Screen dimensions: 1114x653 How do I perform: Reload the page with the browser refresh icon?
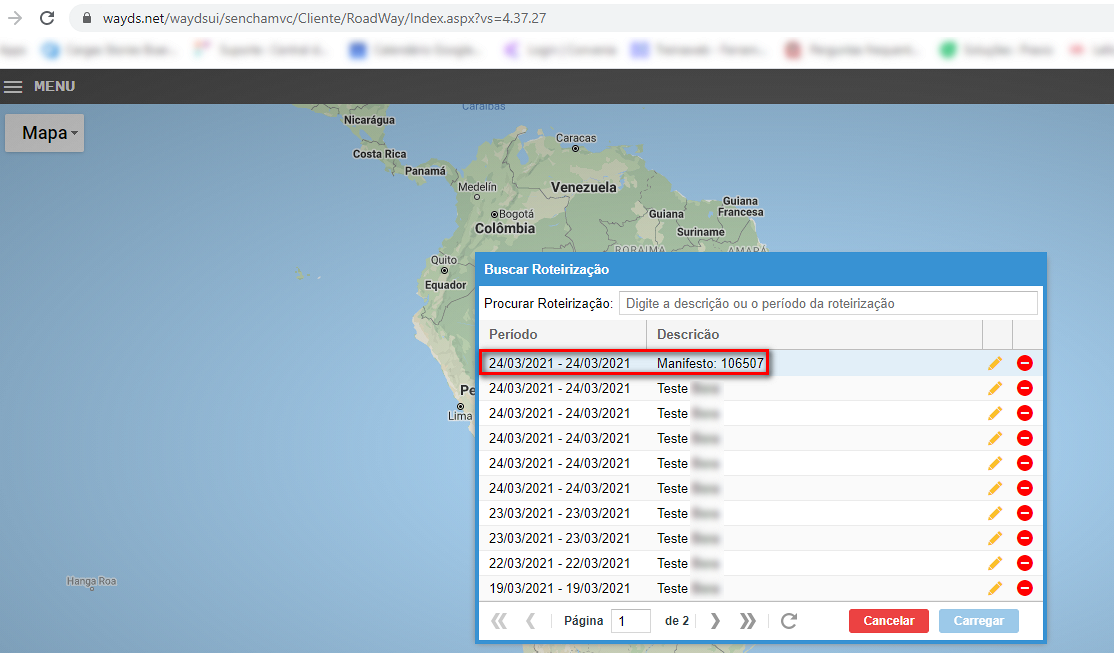pyautogui.click(x=47, y=18)
